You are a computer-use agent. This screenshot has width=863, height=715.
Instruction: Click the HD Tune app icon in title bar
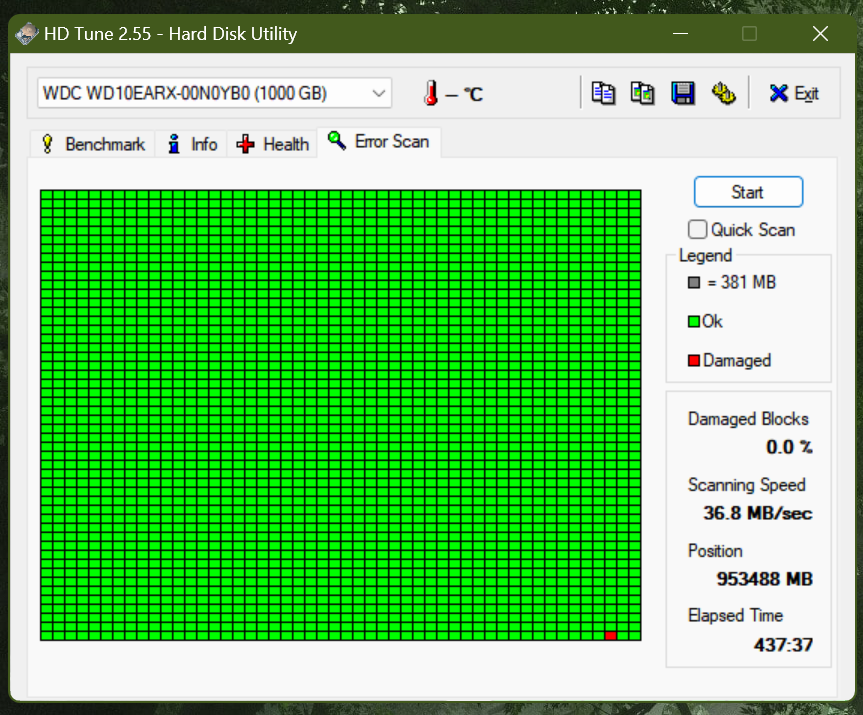pyautogui.click(x=27, y=34)
